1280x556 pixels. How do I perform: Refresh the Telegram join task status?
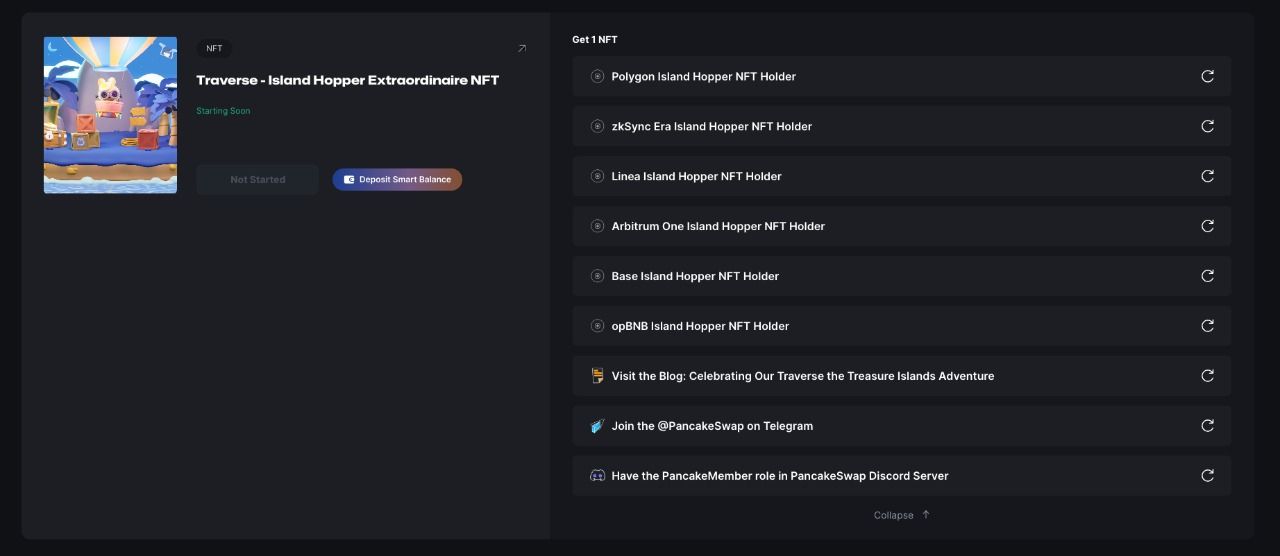pos(1207,426)
